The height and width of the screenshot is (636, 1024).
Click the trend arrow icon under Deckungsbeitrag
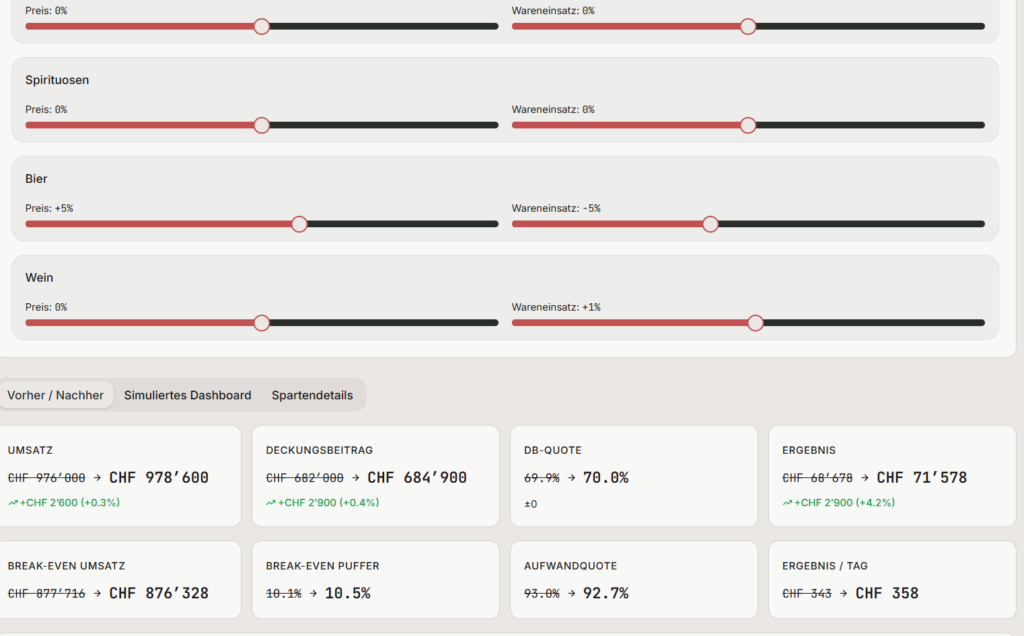click(271, 502)
